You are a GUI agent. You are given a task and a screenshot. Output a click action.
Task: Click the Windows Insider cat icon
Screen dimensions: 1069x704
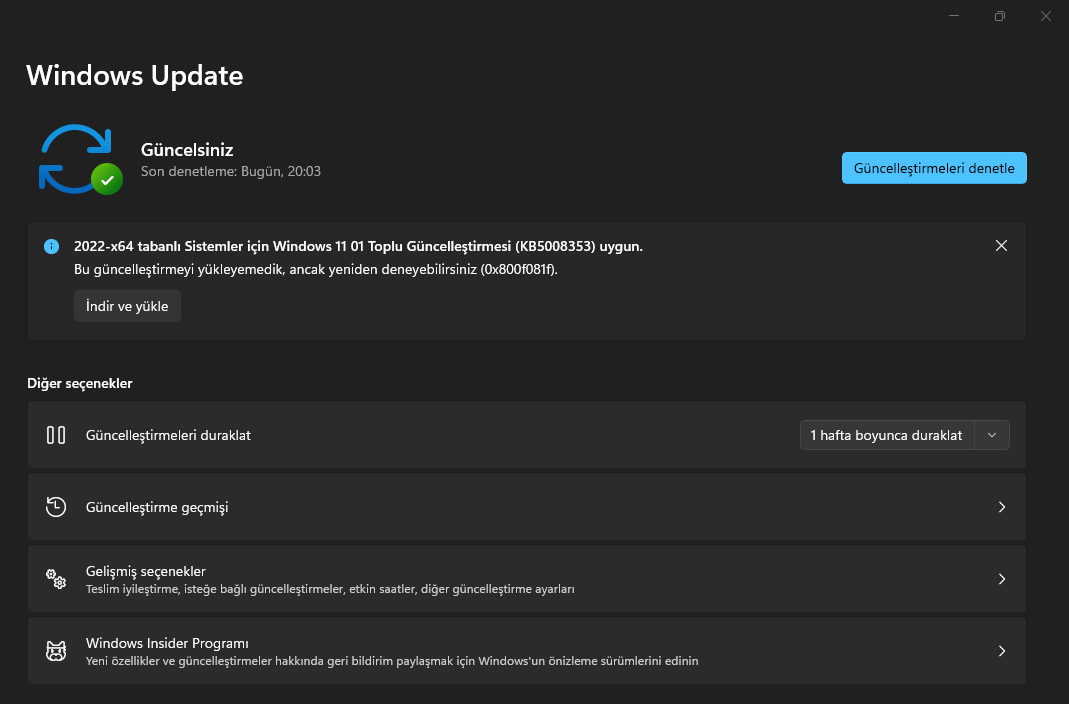[56, 651]
